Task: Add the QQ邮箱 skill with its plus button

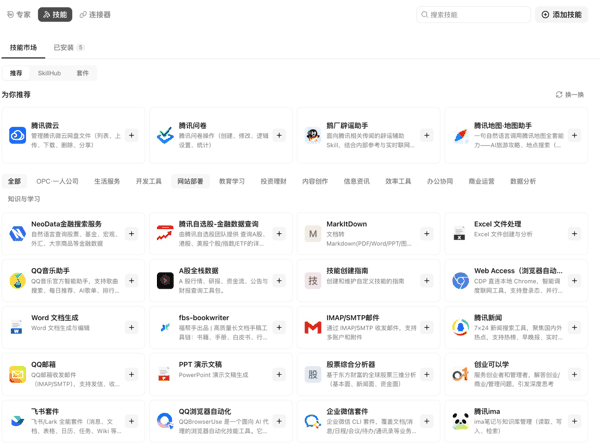Action: (x=131, y=375)
